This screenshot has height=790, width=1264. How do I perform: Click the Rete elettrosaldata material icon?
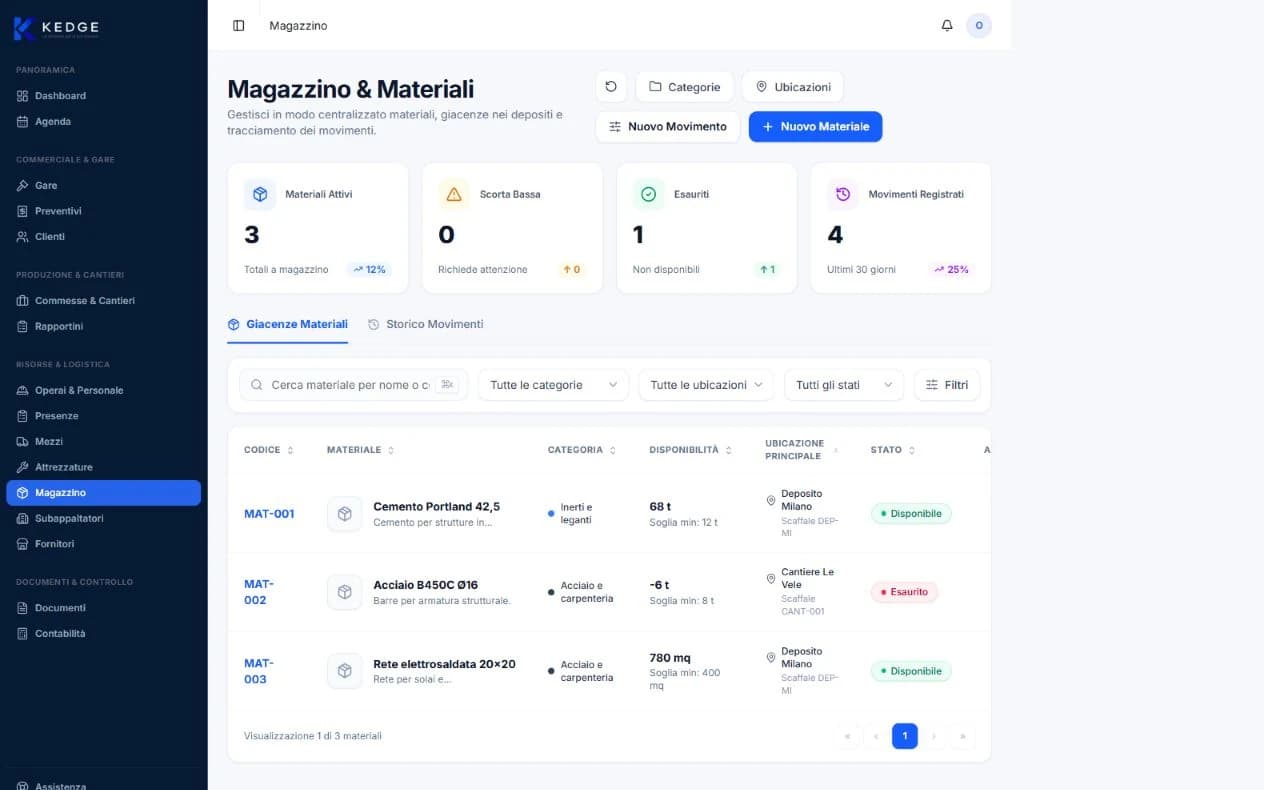pos(345,671)
